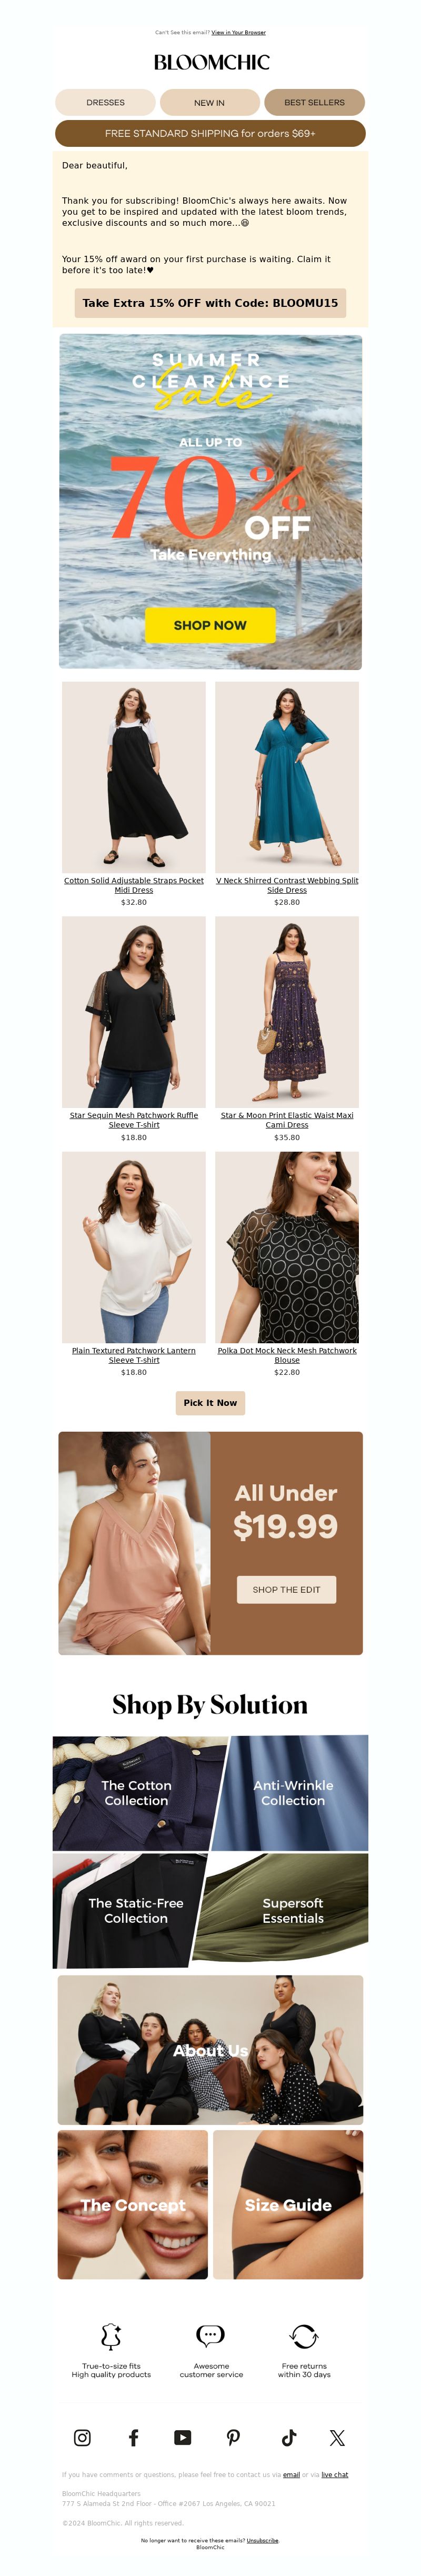Click the free returns arrows icon
The width and height of the screenshot is (421, 2576).
coord(304,2336)
